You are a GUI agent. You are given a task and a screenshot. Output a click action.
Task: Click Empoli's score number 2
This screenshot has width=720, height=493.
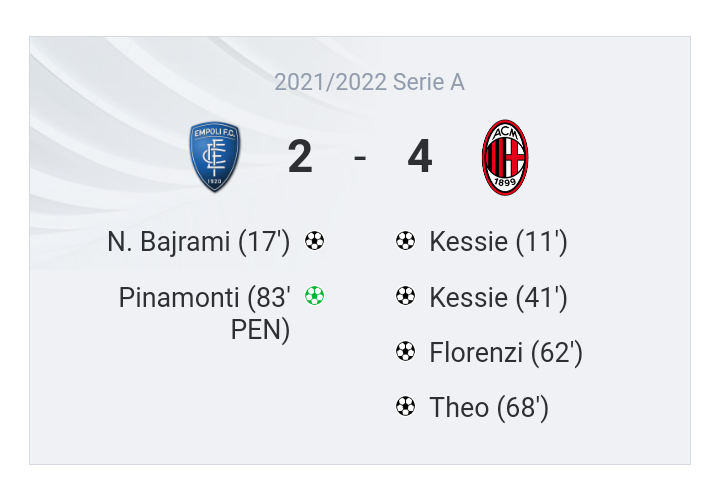(300, 157)
